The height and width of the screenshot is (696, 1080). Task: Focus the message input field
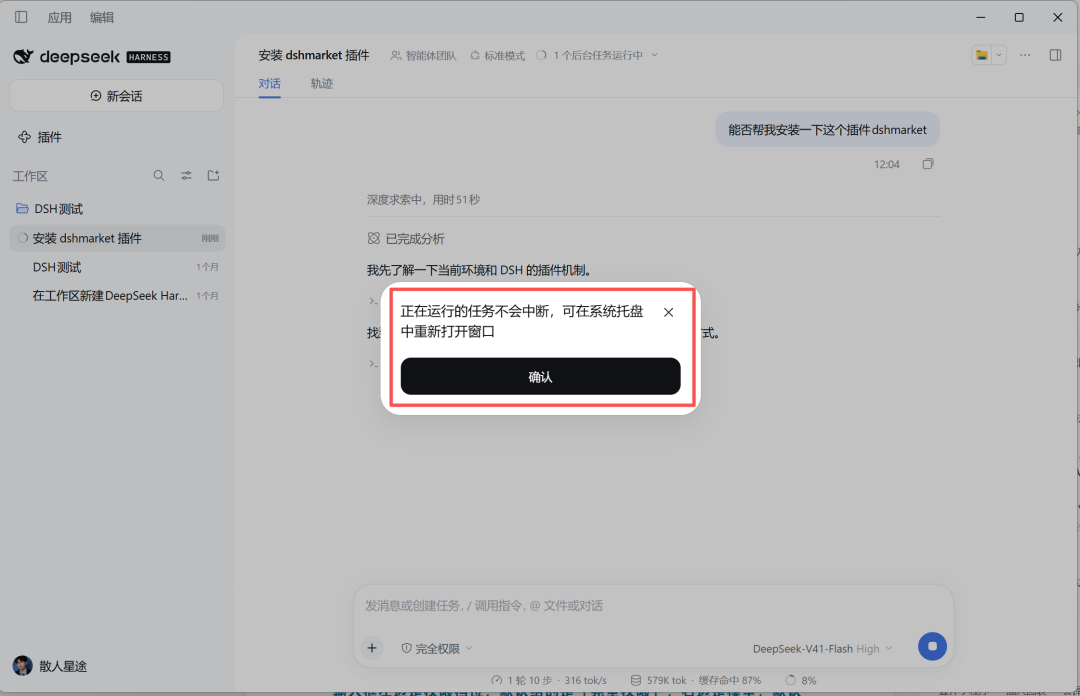653,606
